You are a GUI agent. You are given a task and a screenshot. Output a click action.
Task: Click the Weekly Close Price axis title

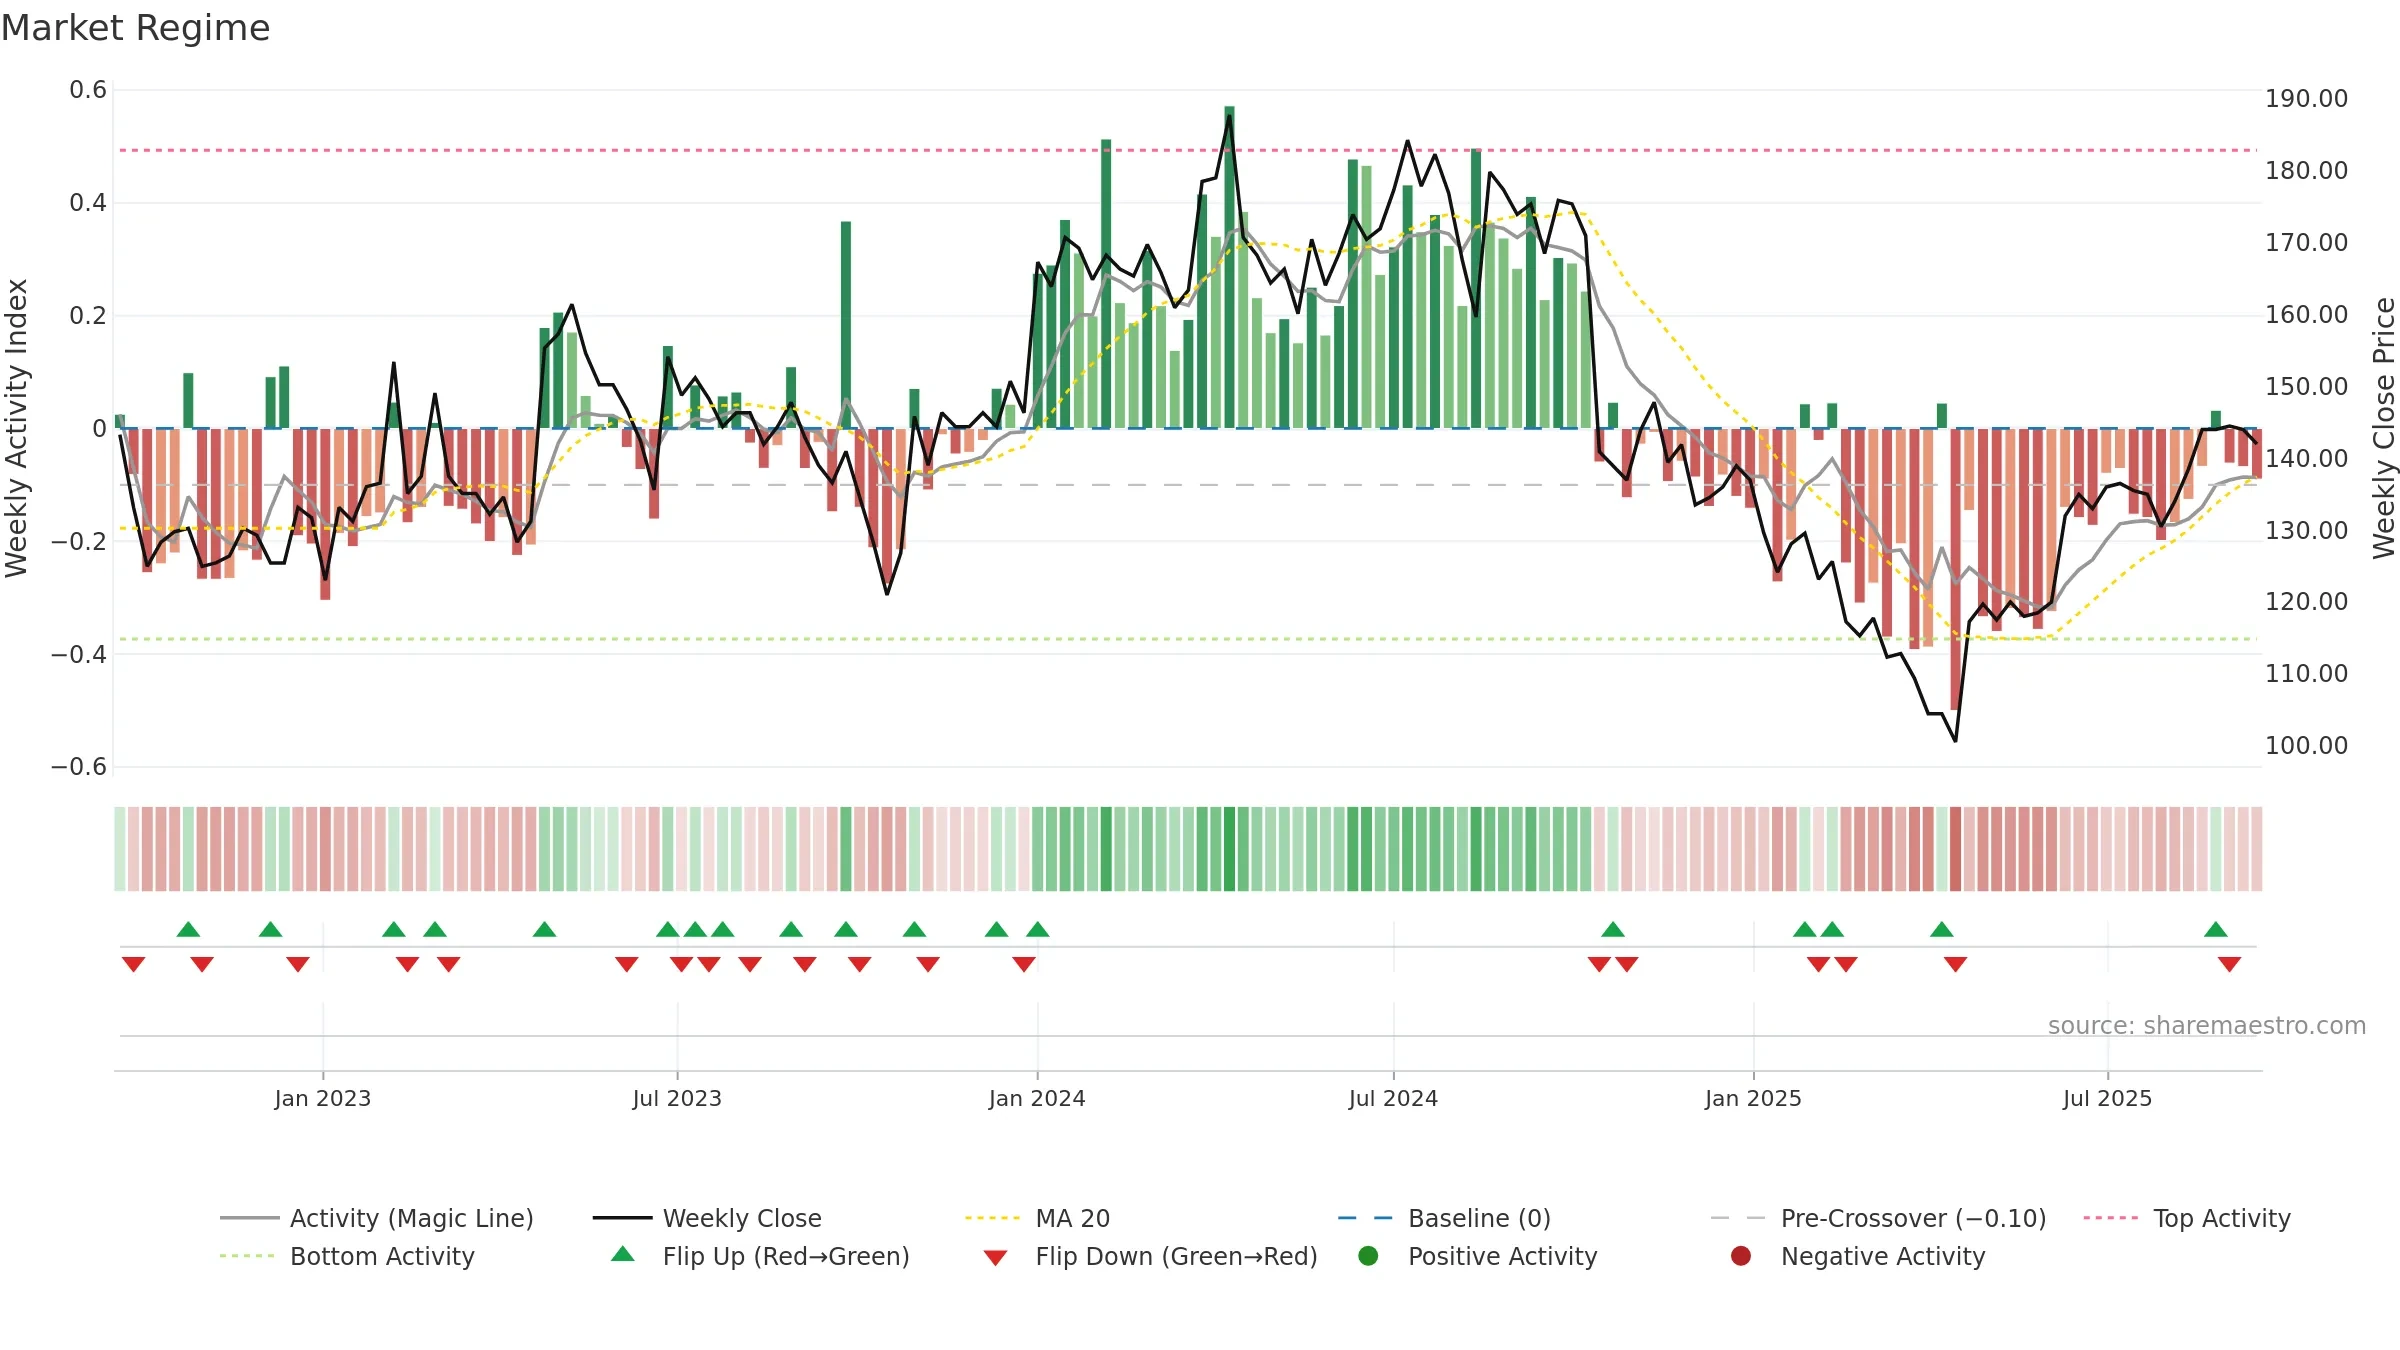(2384, 428)
